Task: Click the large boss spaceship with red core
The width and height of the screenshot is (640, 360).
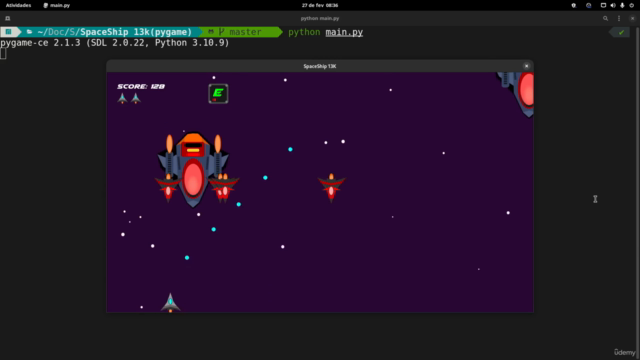Action: 193,169
